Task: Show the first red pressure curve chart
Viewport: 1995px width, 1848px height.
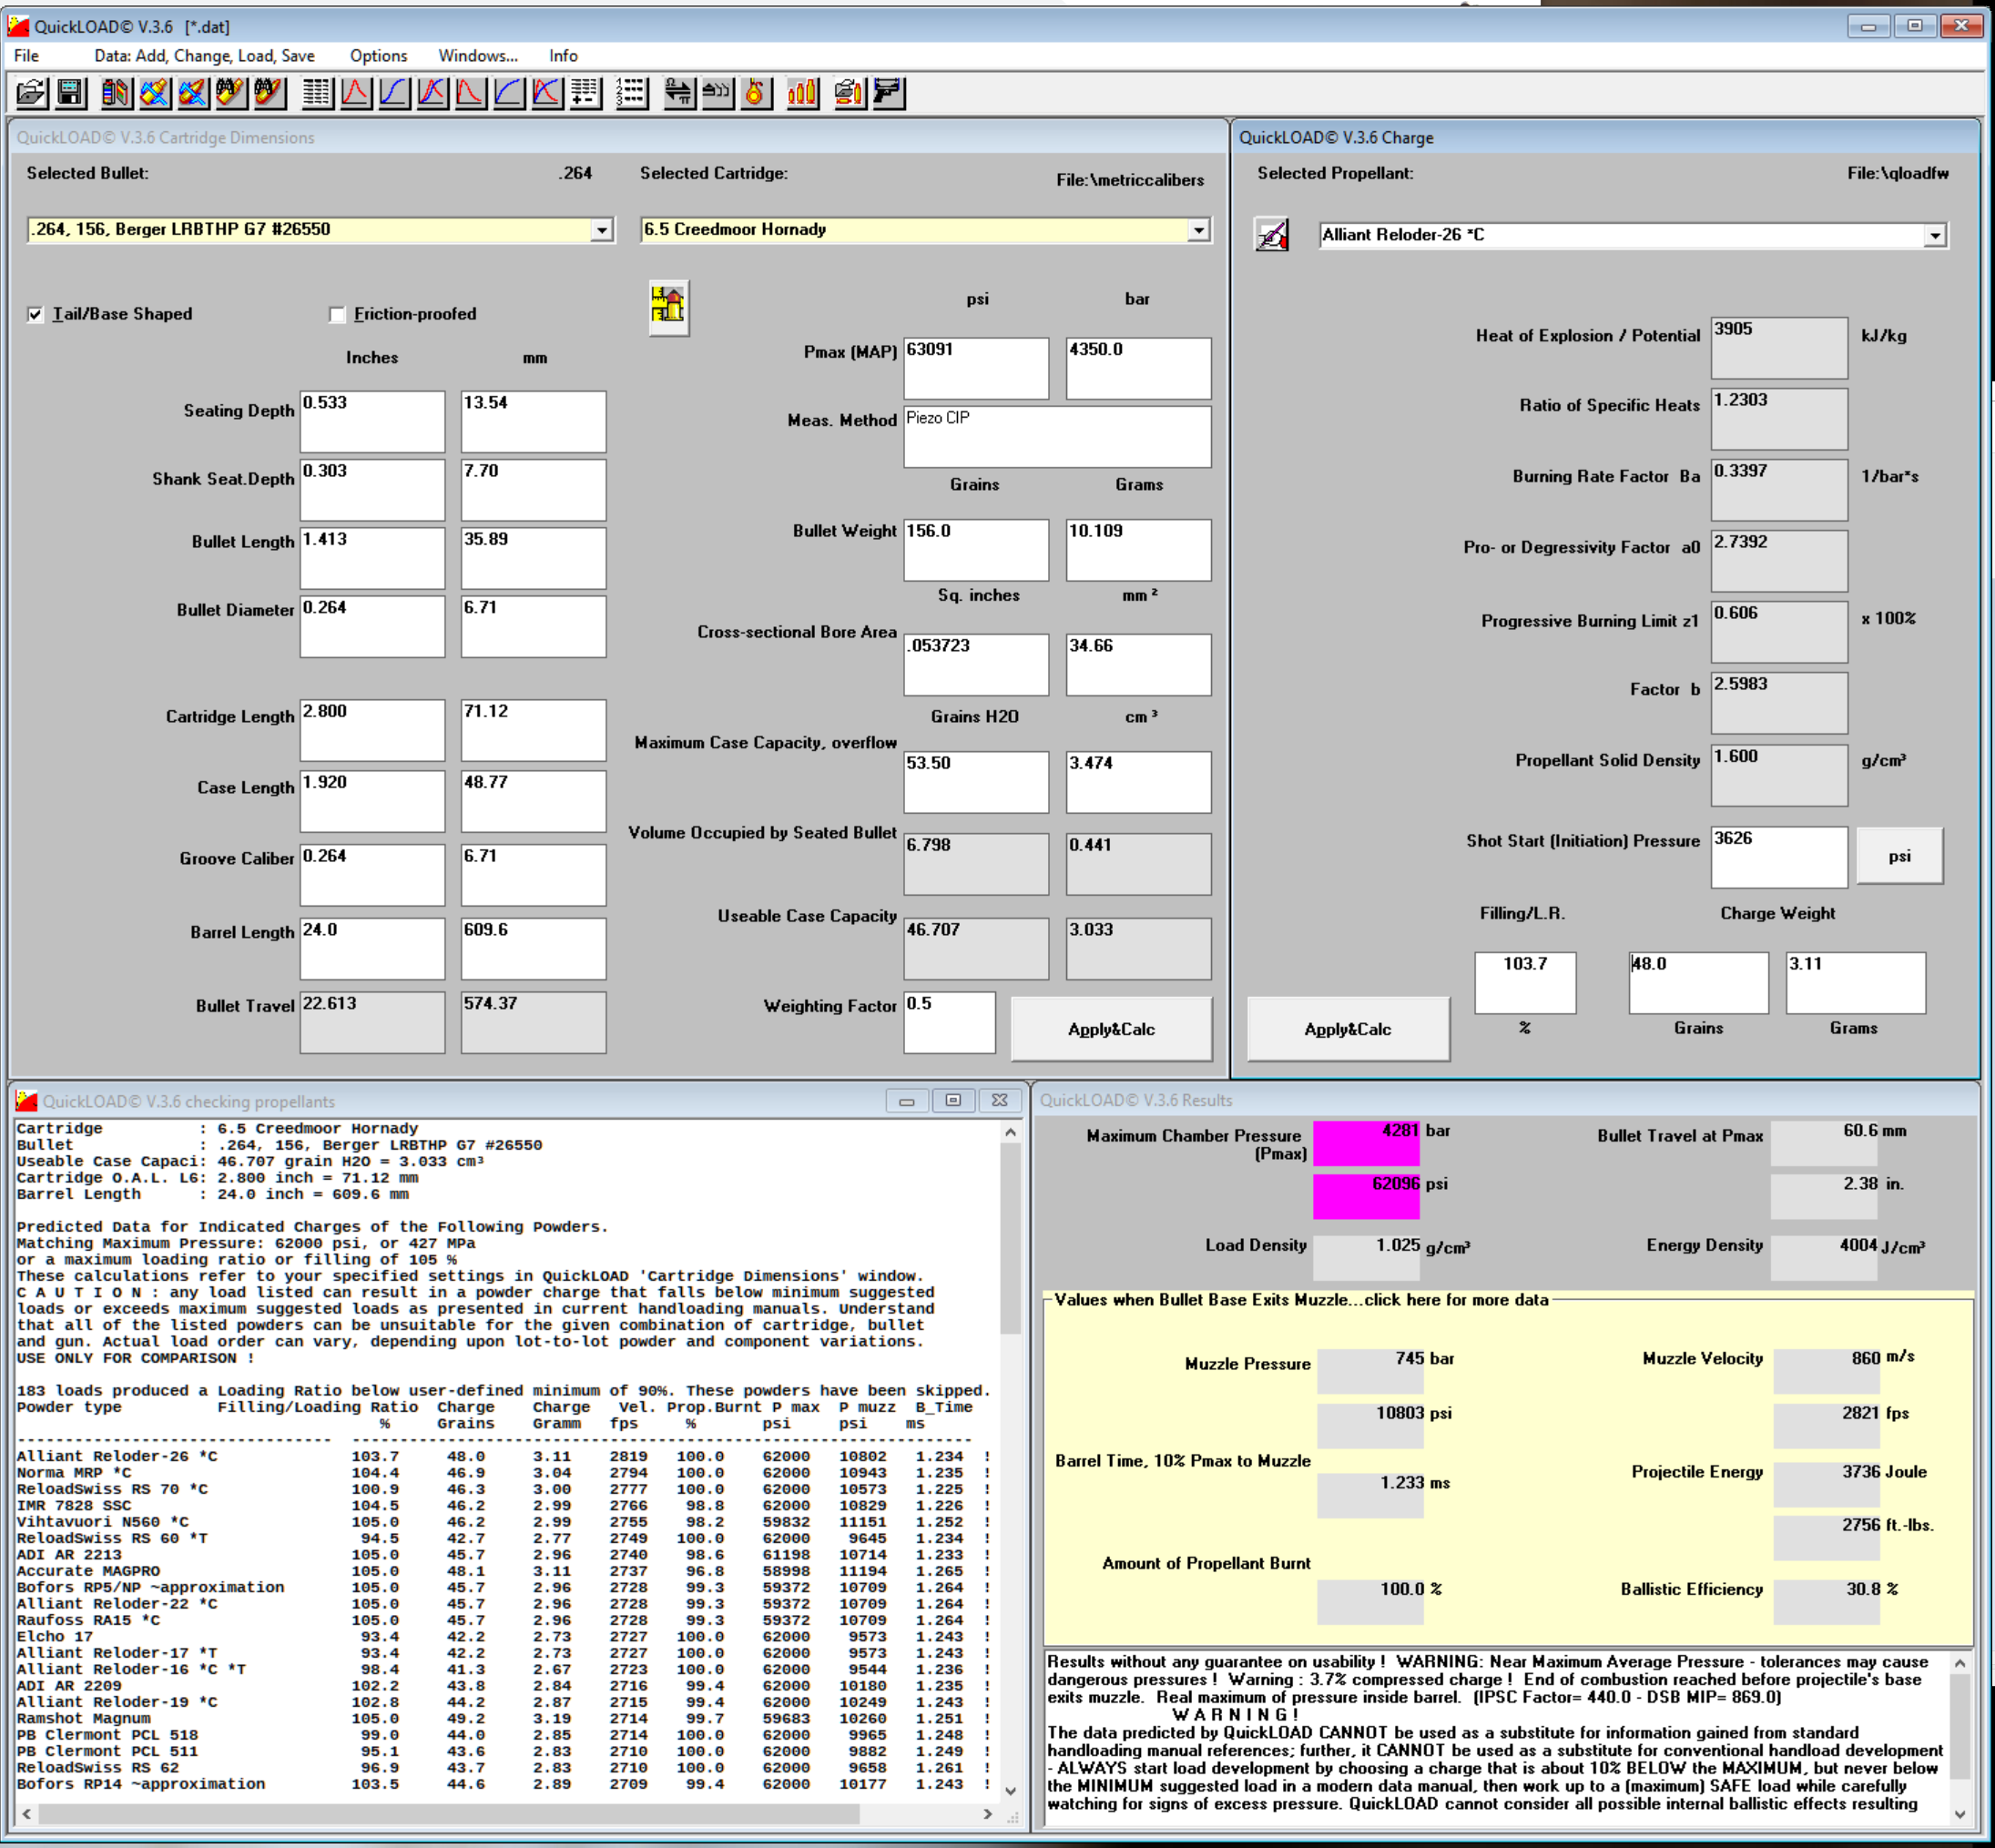Action: pos(356,93)
